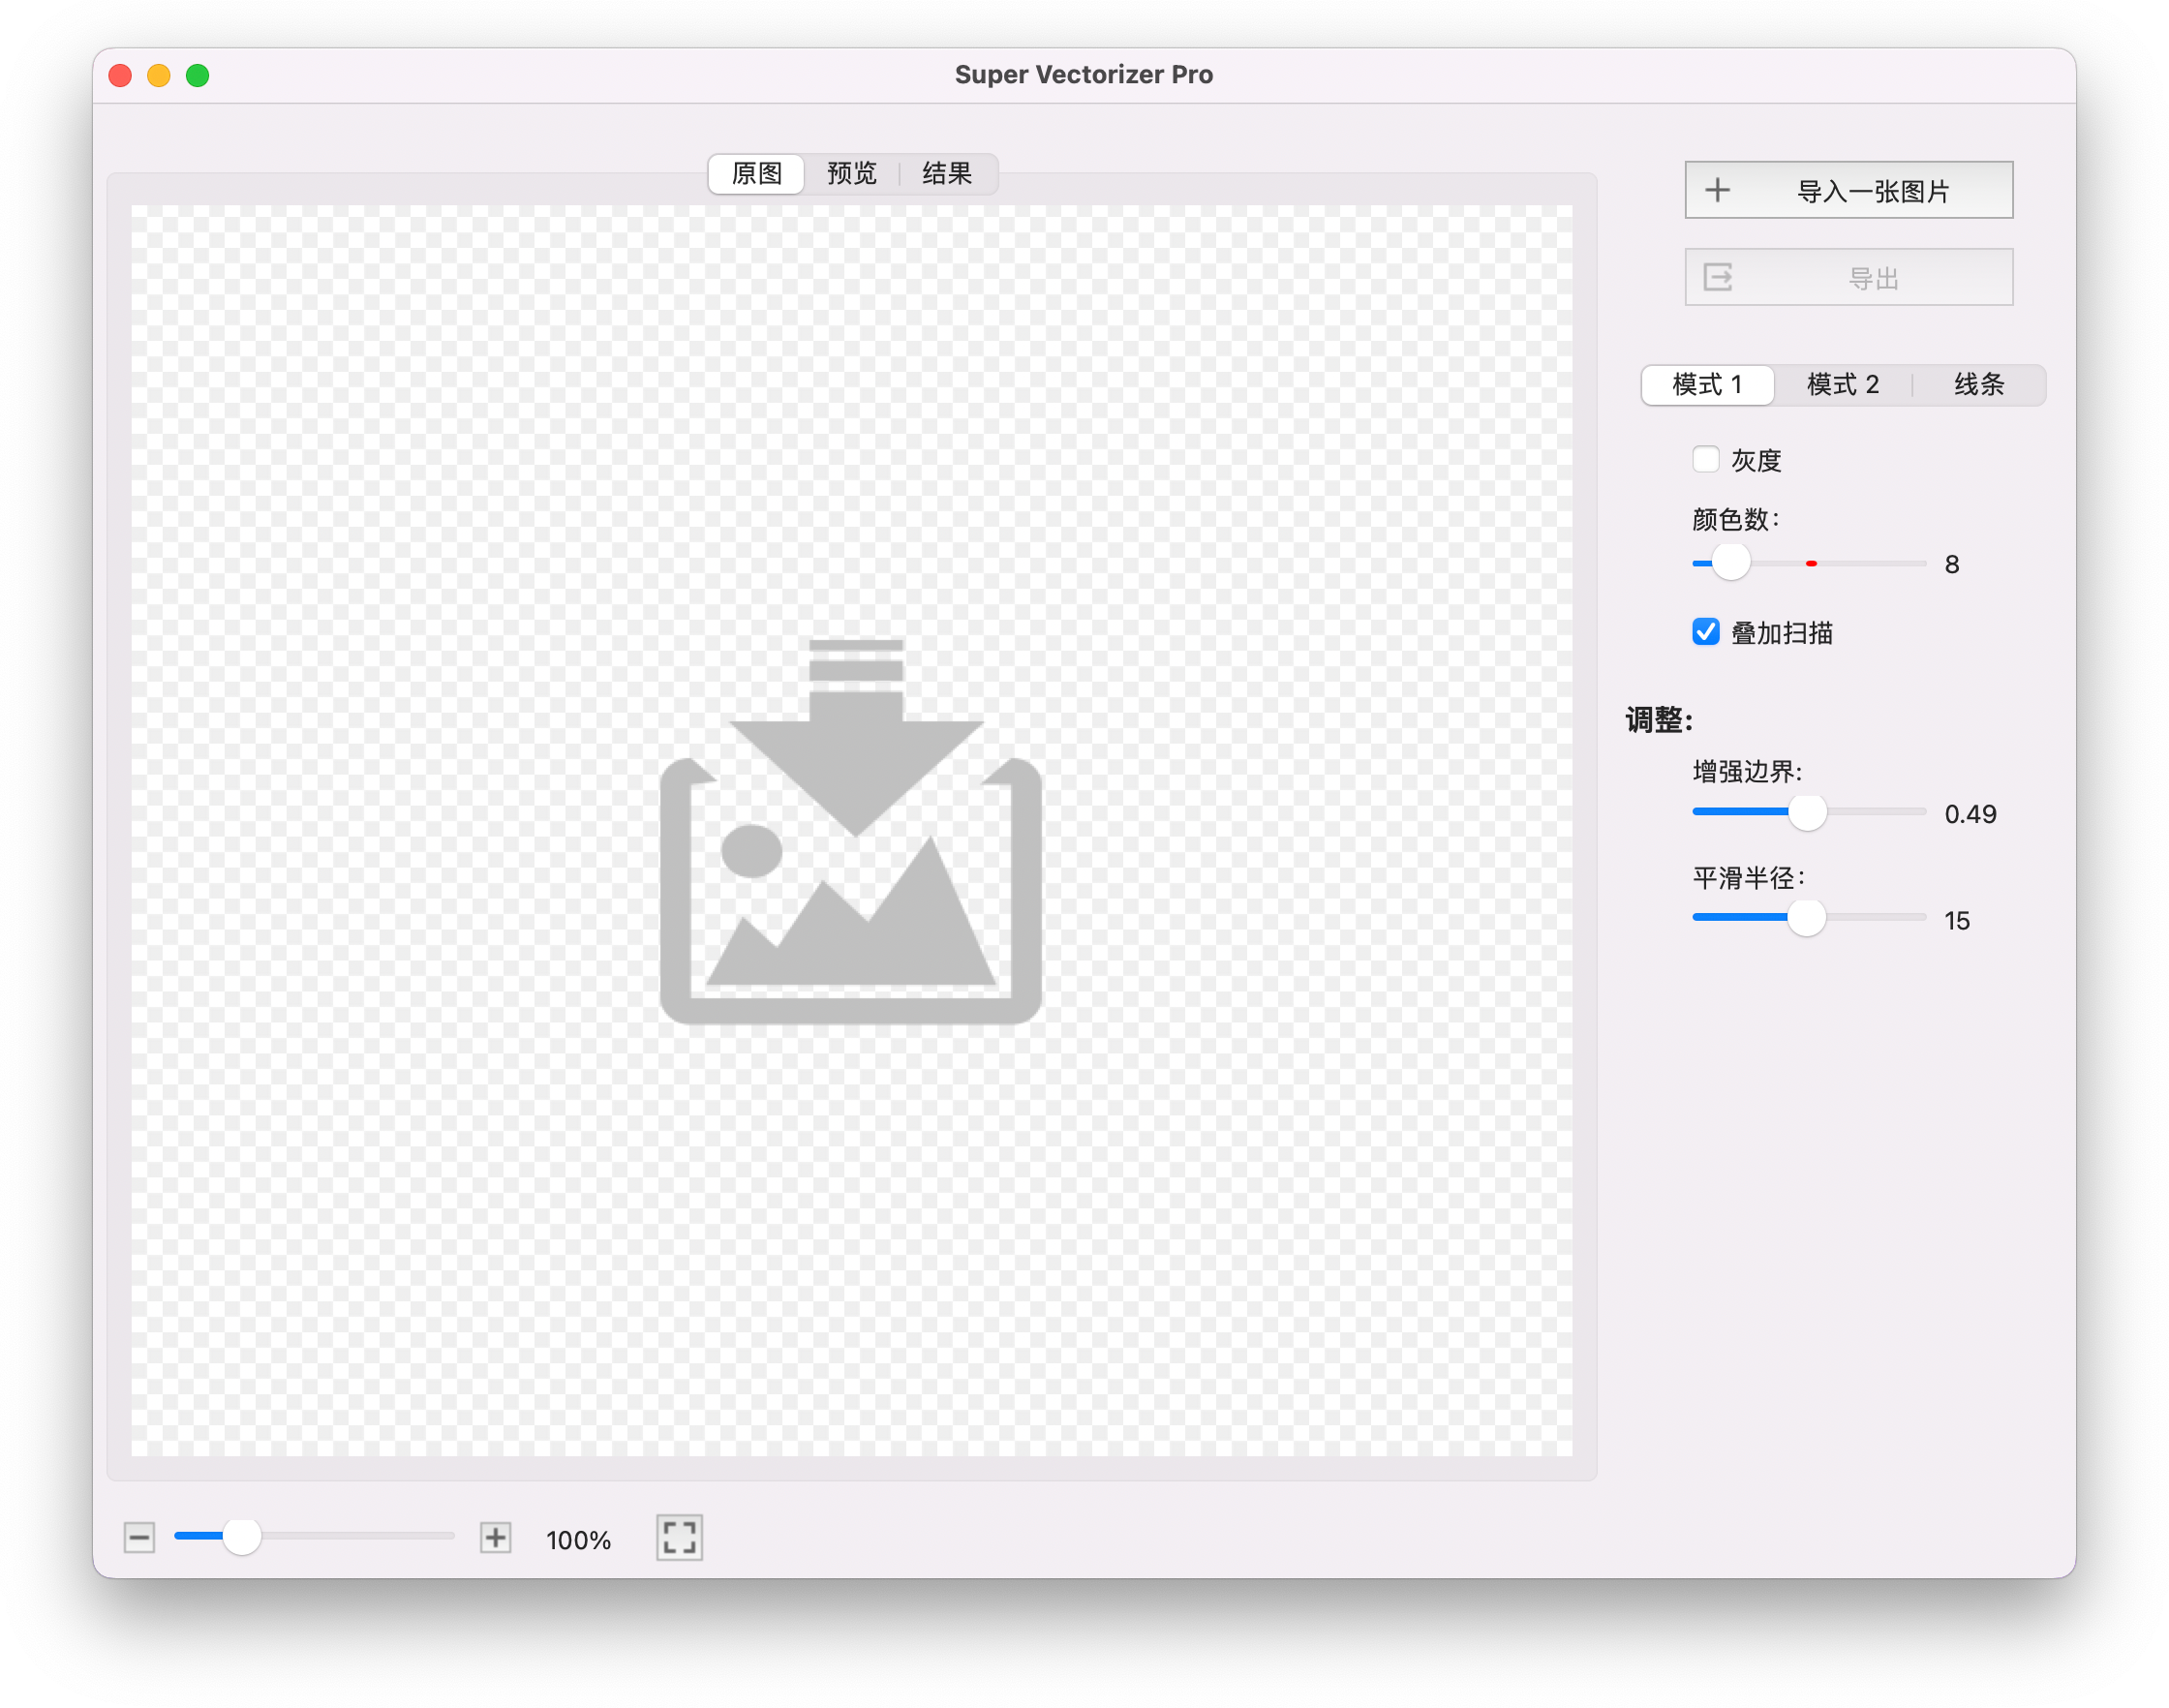Click the 导入一张图片 button

point(1849,190)
